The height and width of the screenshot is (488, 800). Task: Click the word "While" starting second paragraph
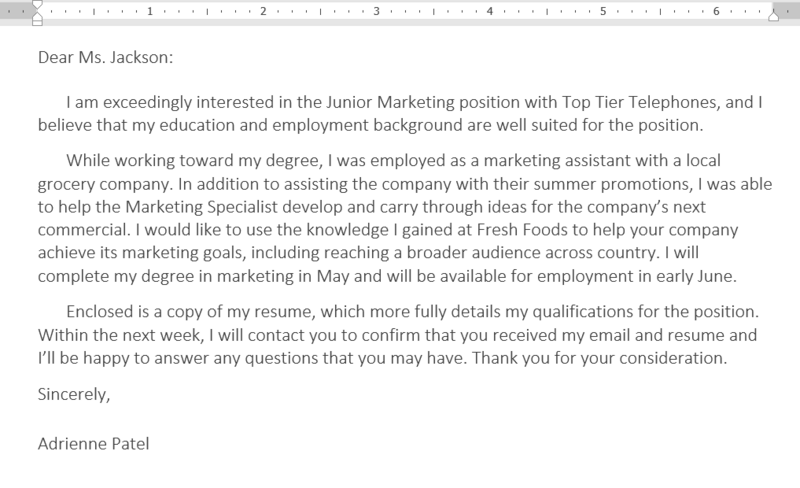coord(88,160)
